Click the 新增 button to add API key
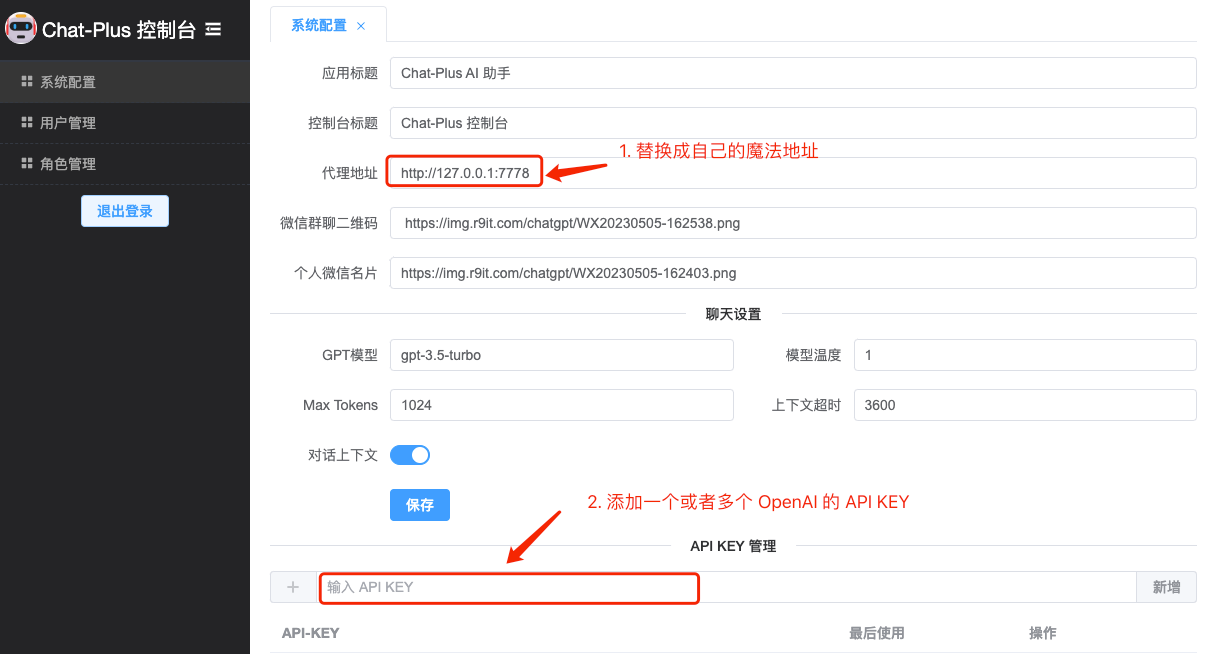 (1166, 587)
